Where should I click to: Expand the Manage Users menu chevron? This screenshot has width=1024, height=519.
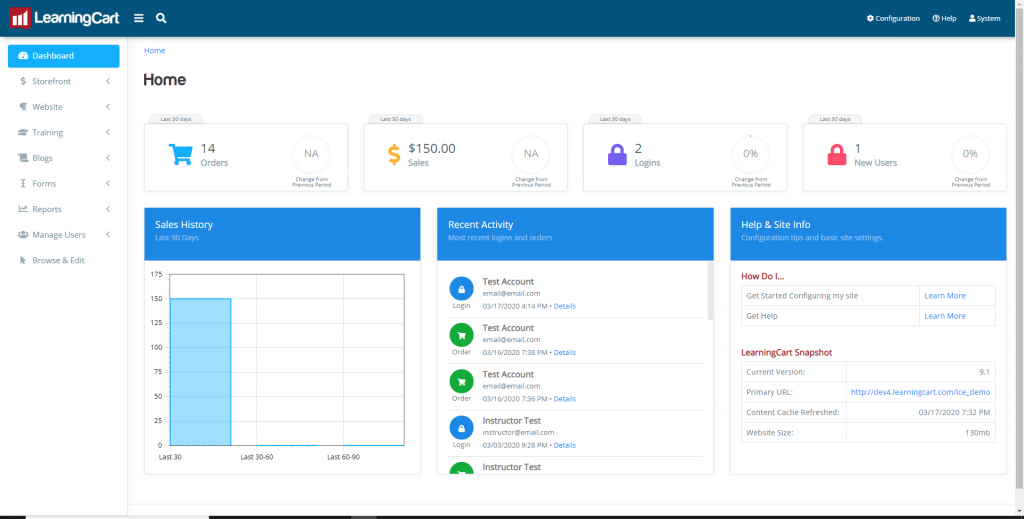click(x=108, y=234)
